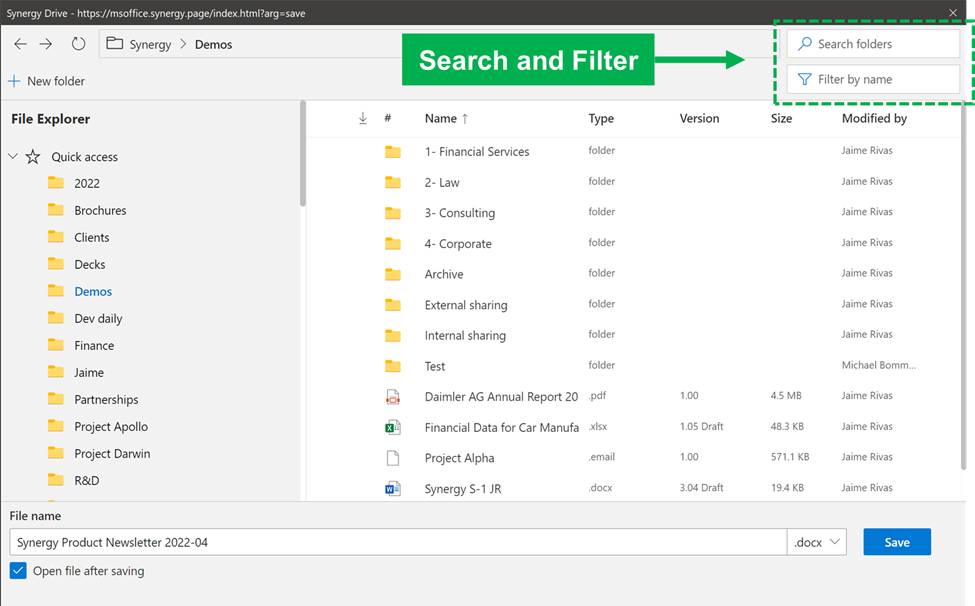Sort by the Size column header
The width and height of the screenshot is (975, 606).
click(781, 118)
